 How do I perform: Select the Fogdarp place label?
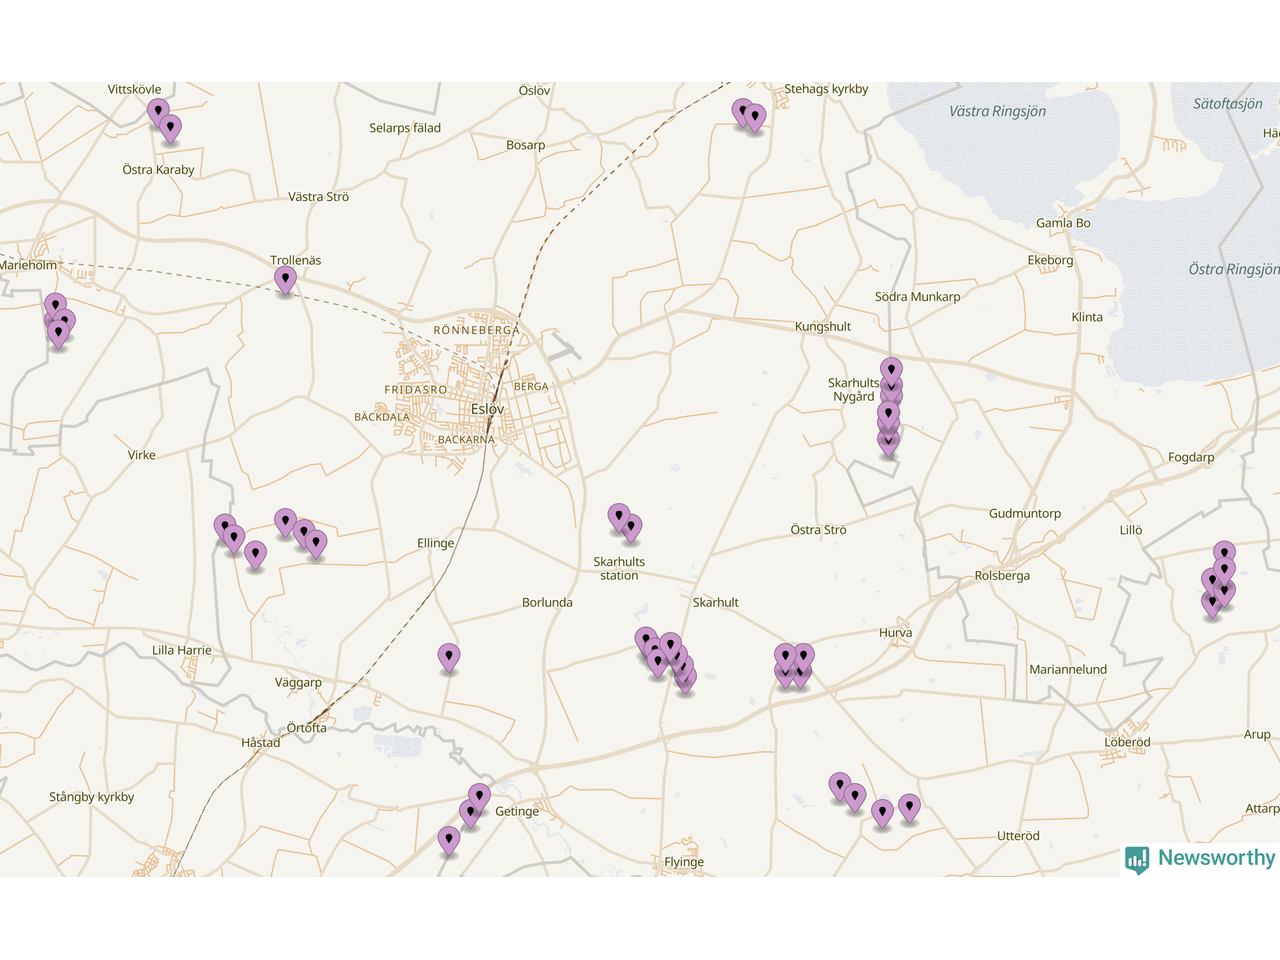tap(1191, 457)
